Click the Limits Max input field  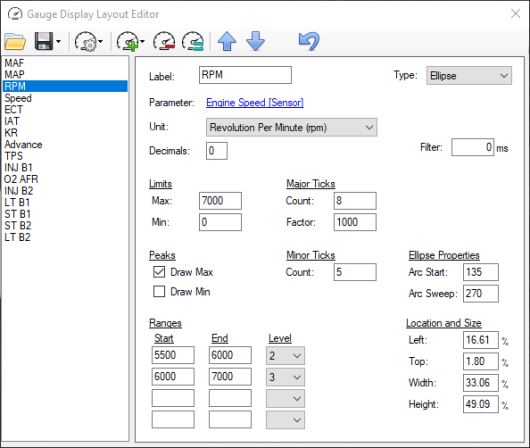coord(220,201)
